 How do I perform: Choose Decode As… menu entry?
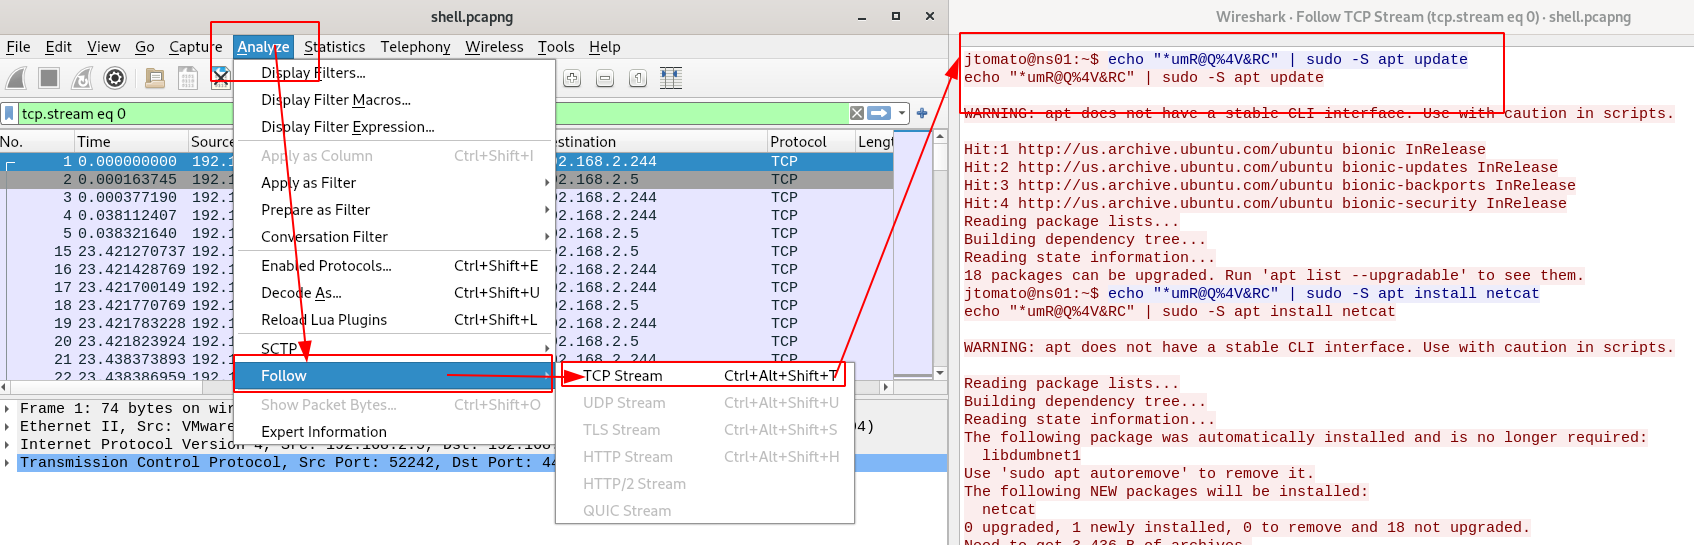(x=394, y=292)
